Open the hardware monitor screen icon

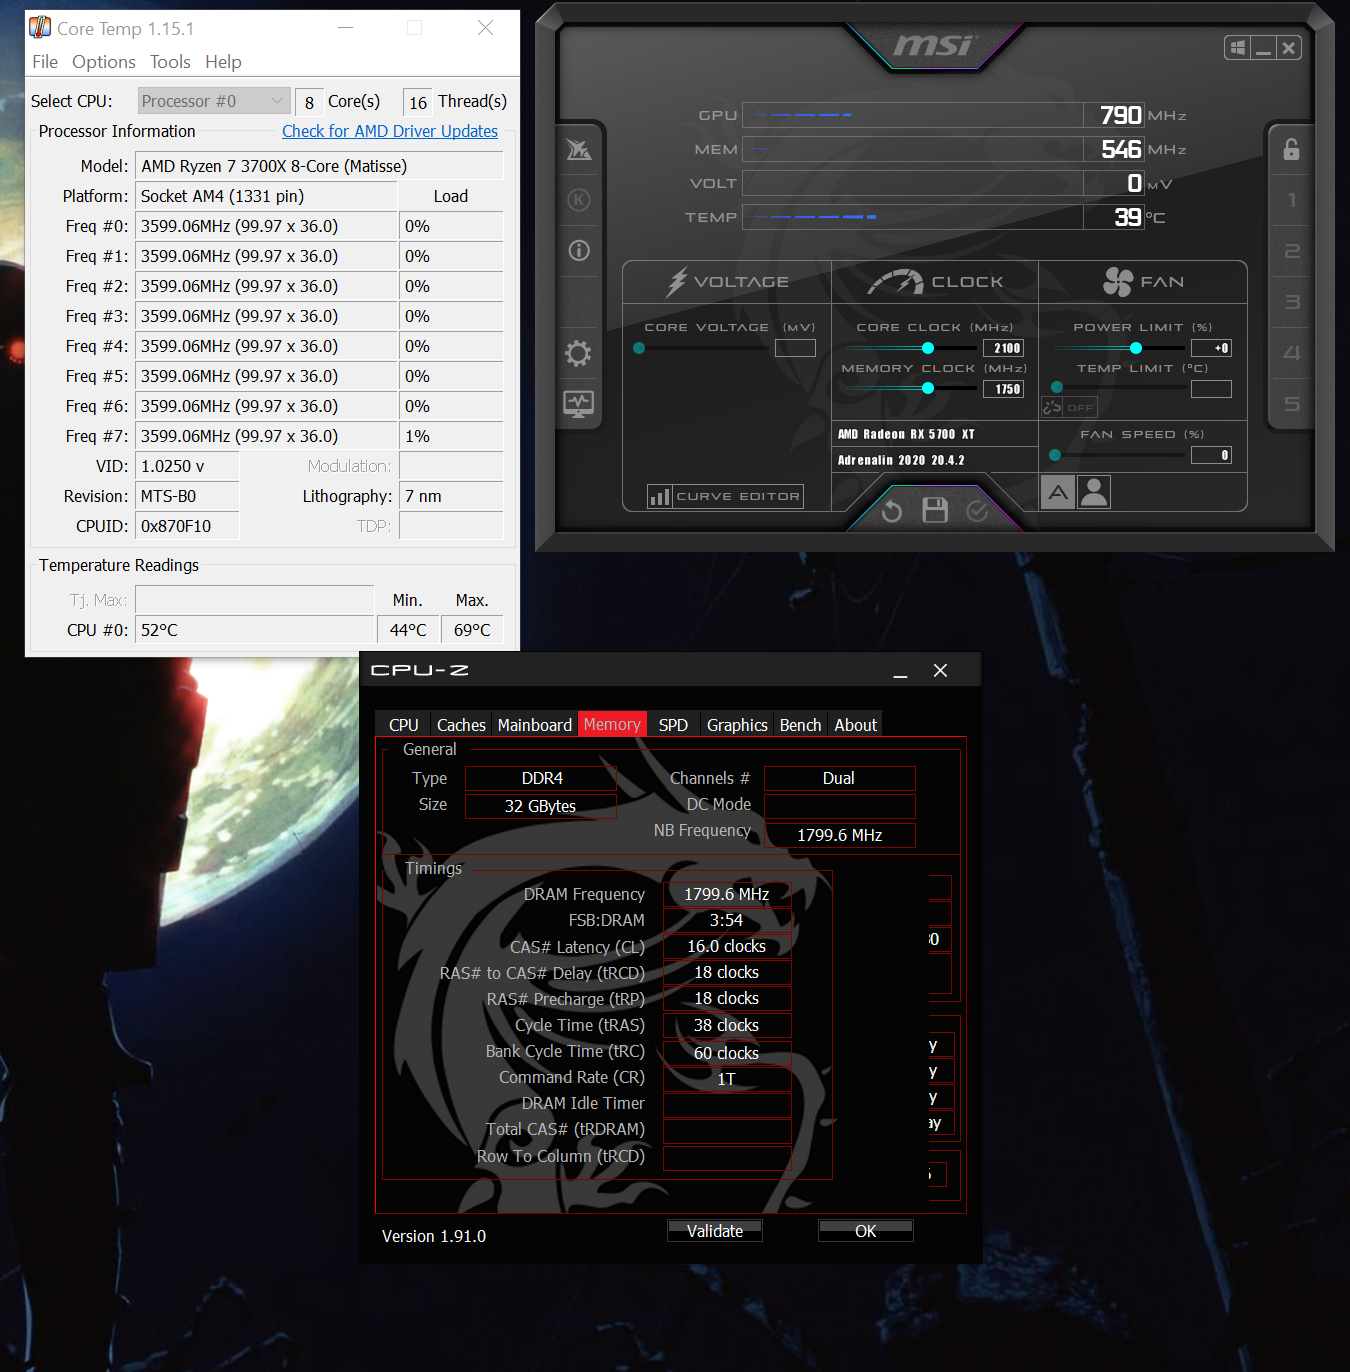click(578, 404)
